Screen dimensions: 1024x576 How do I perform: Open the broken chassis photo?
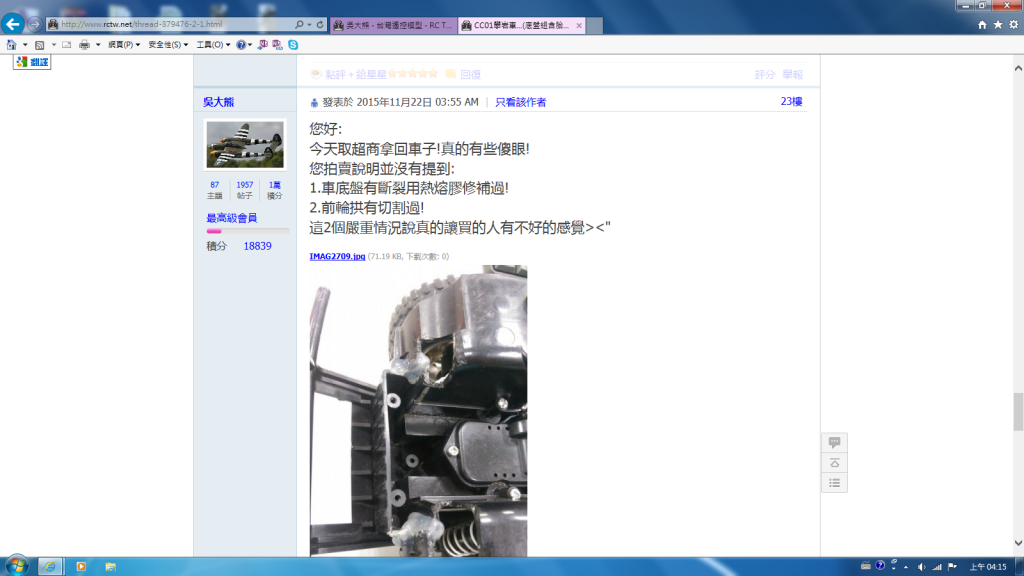[418, 411]
